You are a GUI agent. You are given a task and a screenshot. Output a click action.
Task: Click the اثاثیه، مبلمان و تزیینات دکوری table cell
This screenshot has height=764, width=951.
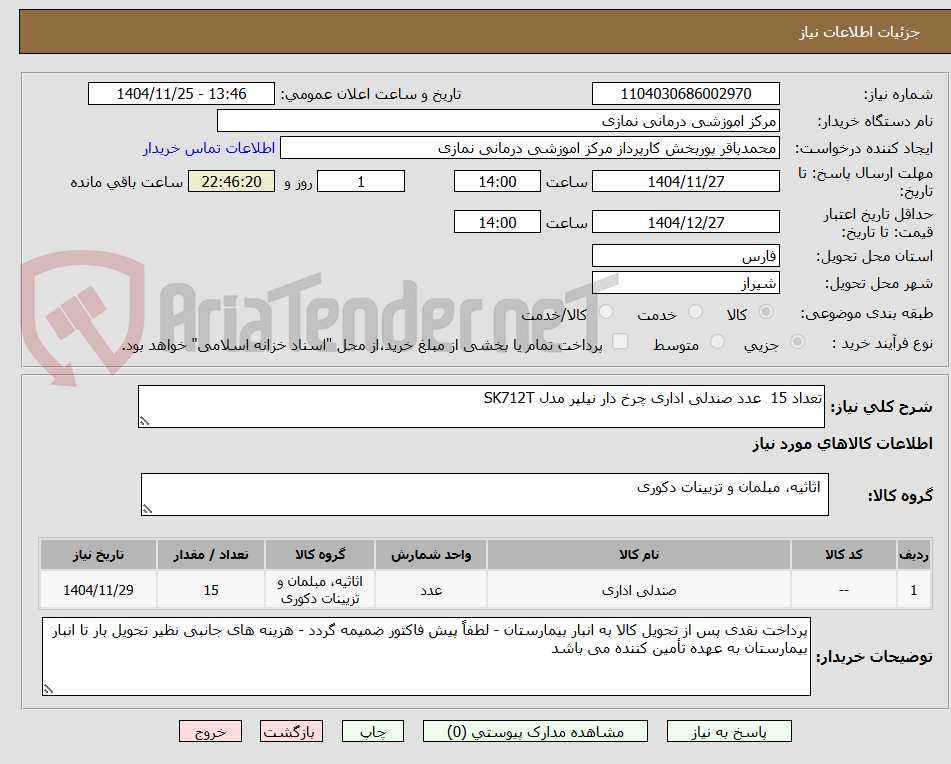320,589
